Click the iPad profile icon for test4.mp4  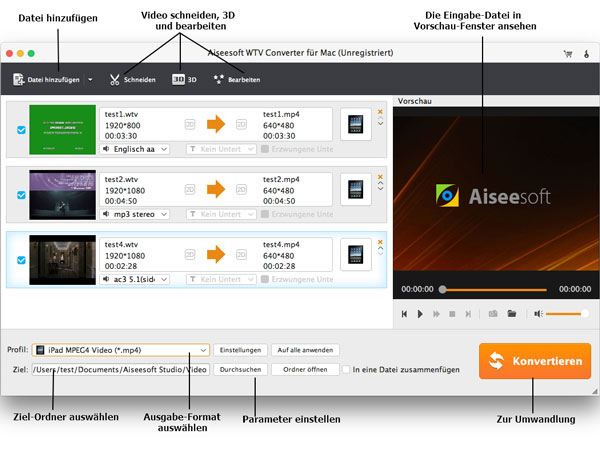pos(355,255)
